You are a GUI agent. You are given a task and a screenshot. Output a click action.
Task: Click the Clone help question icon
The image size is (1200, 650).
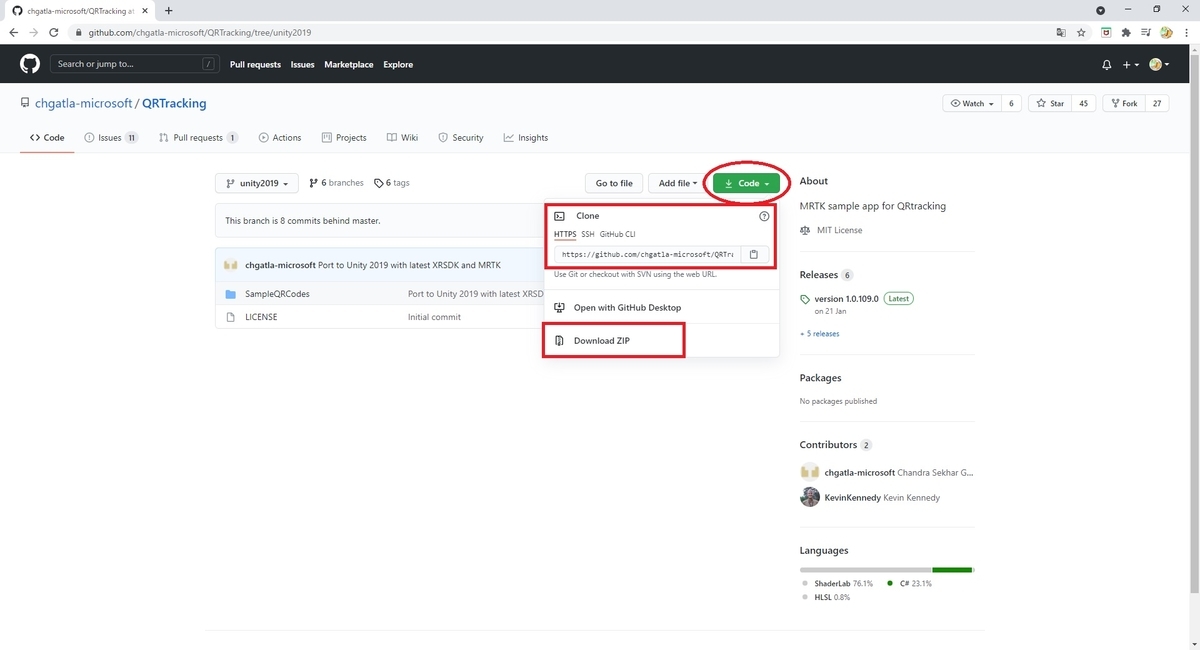click(x=764, y=216)
